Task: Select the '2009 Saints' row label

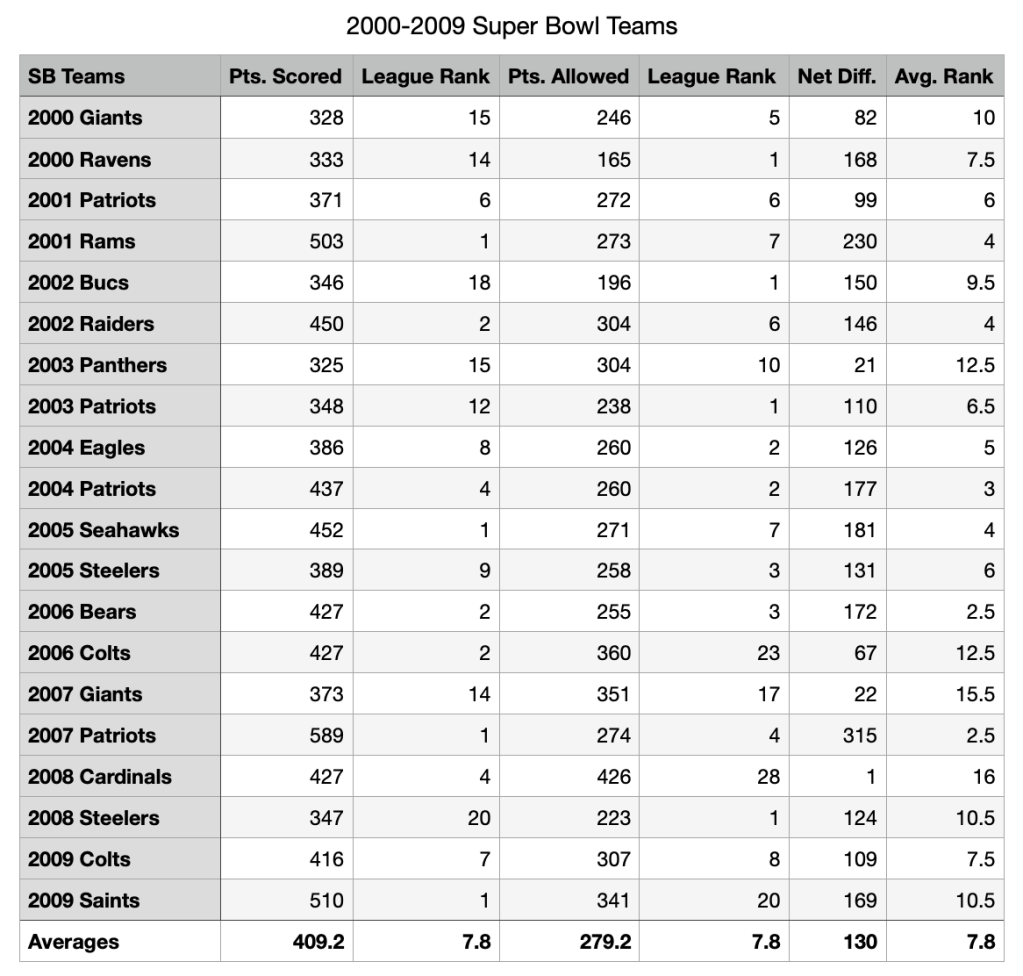Action: click(84, 900)
